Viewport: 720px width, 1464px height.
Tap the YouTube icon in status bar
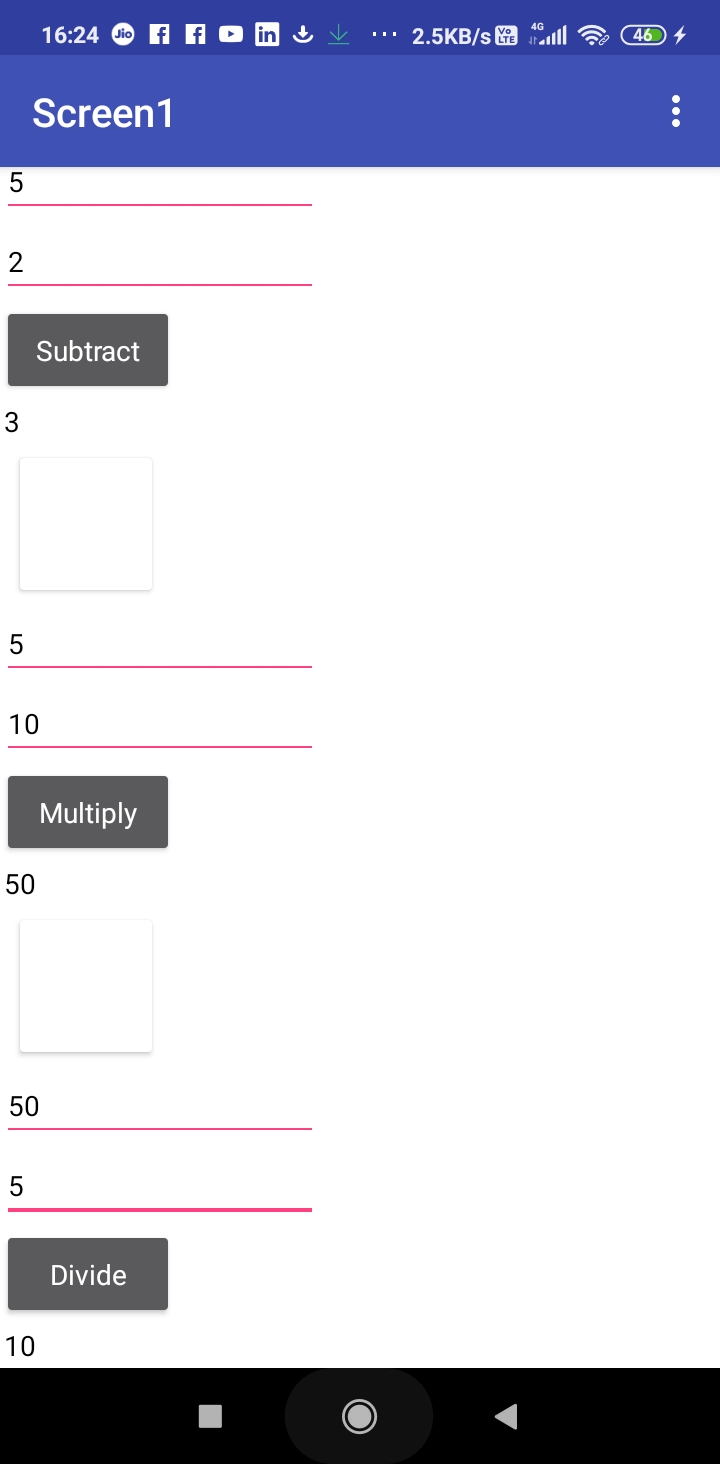231,35
